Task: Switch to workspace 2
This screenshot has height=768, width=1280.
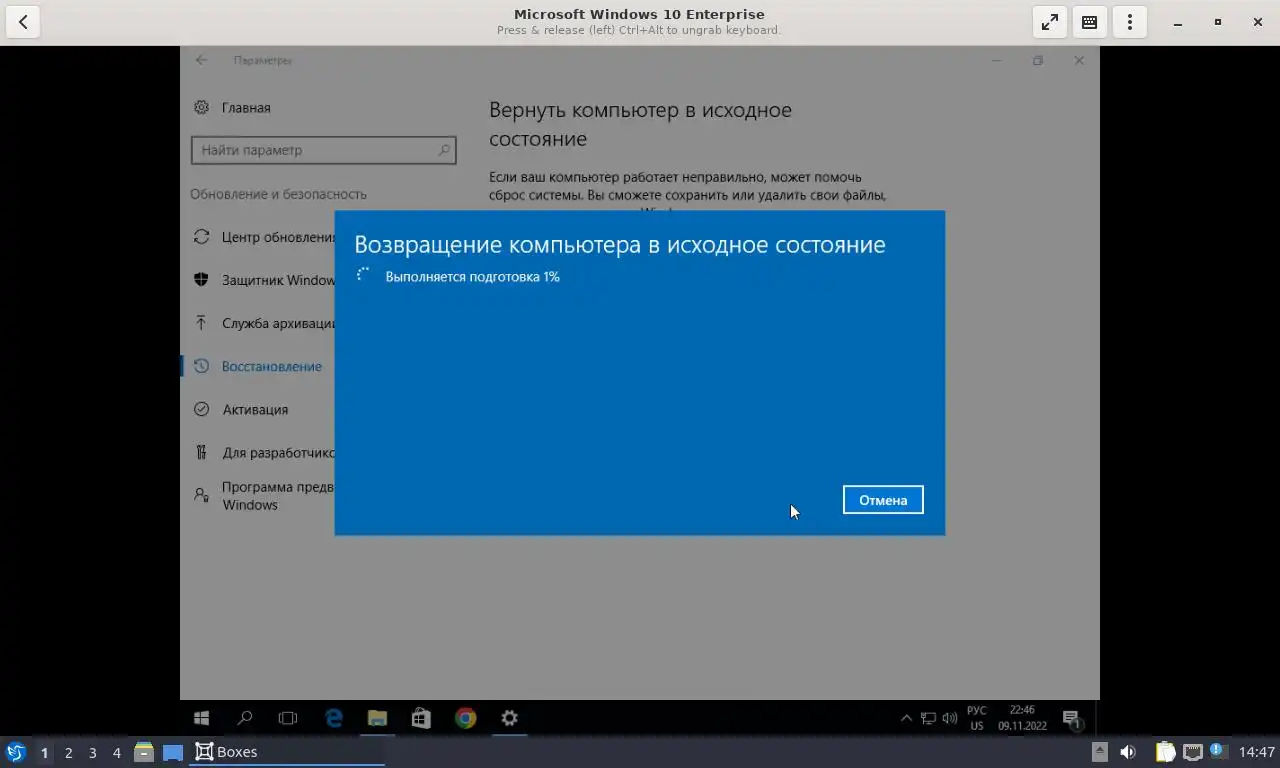Action: (68, 752)
